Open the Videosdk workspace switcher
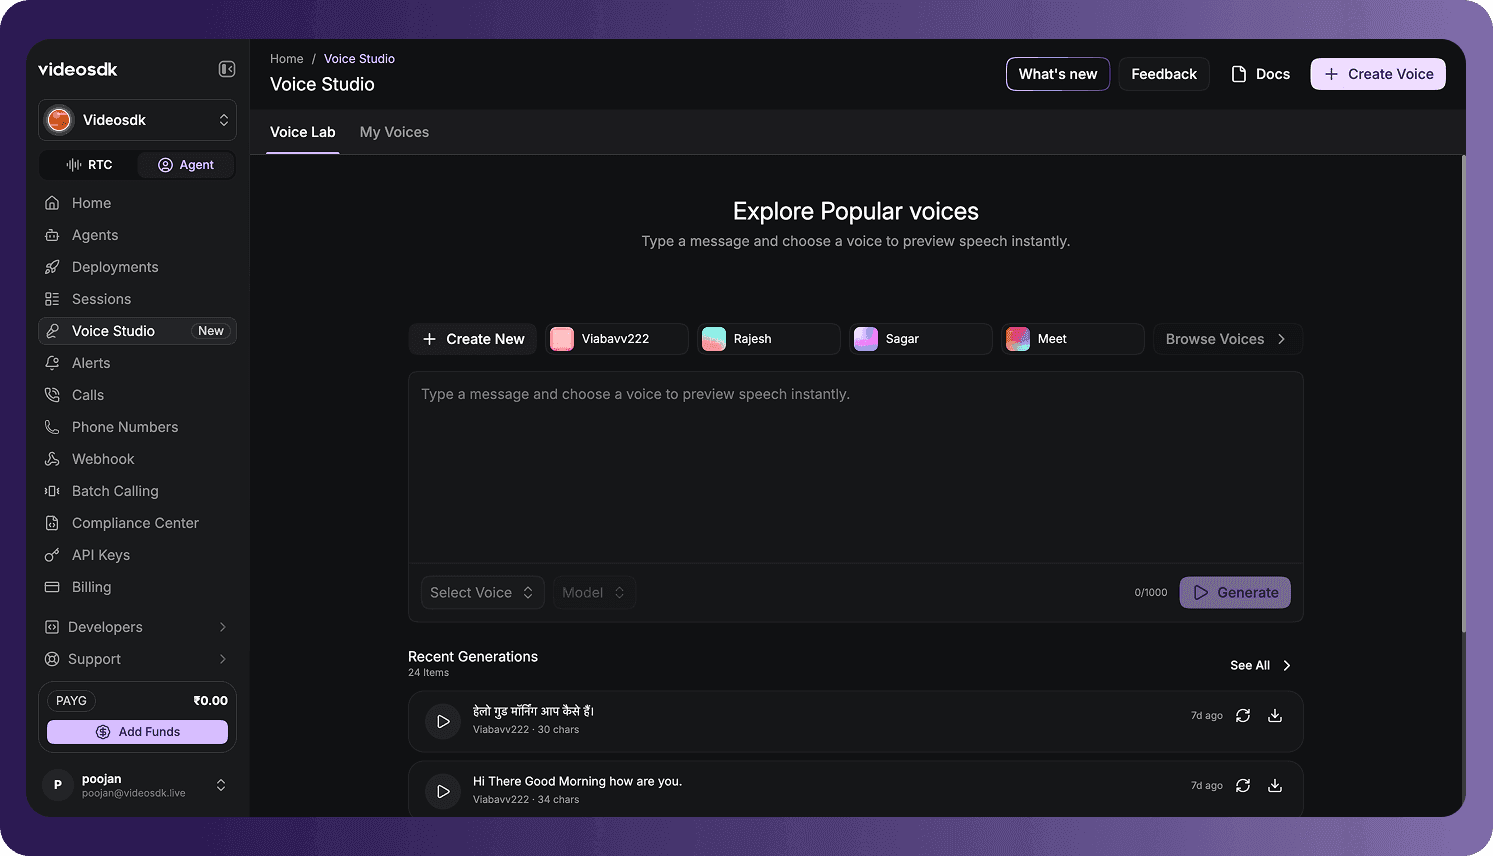Viewport: 1493px width, 856px height. [x=137, y=120]
